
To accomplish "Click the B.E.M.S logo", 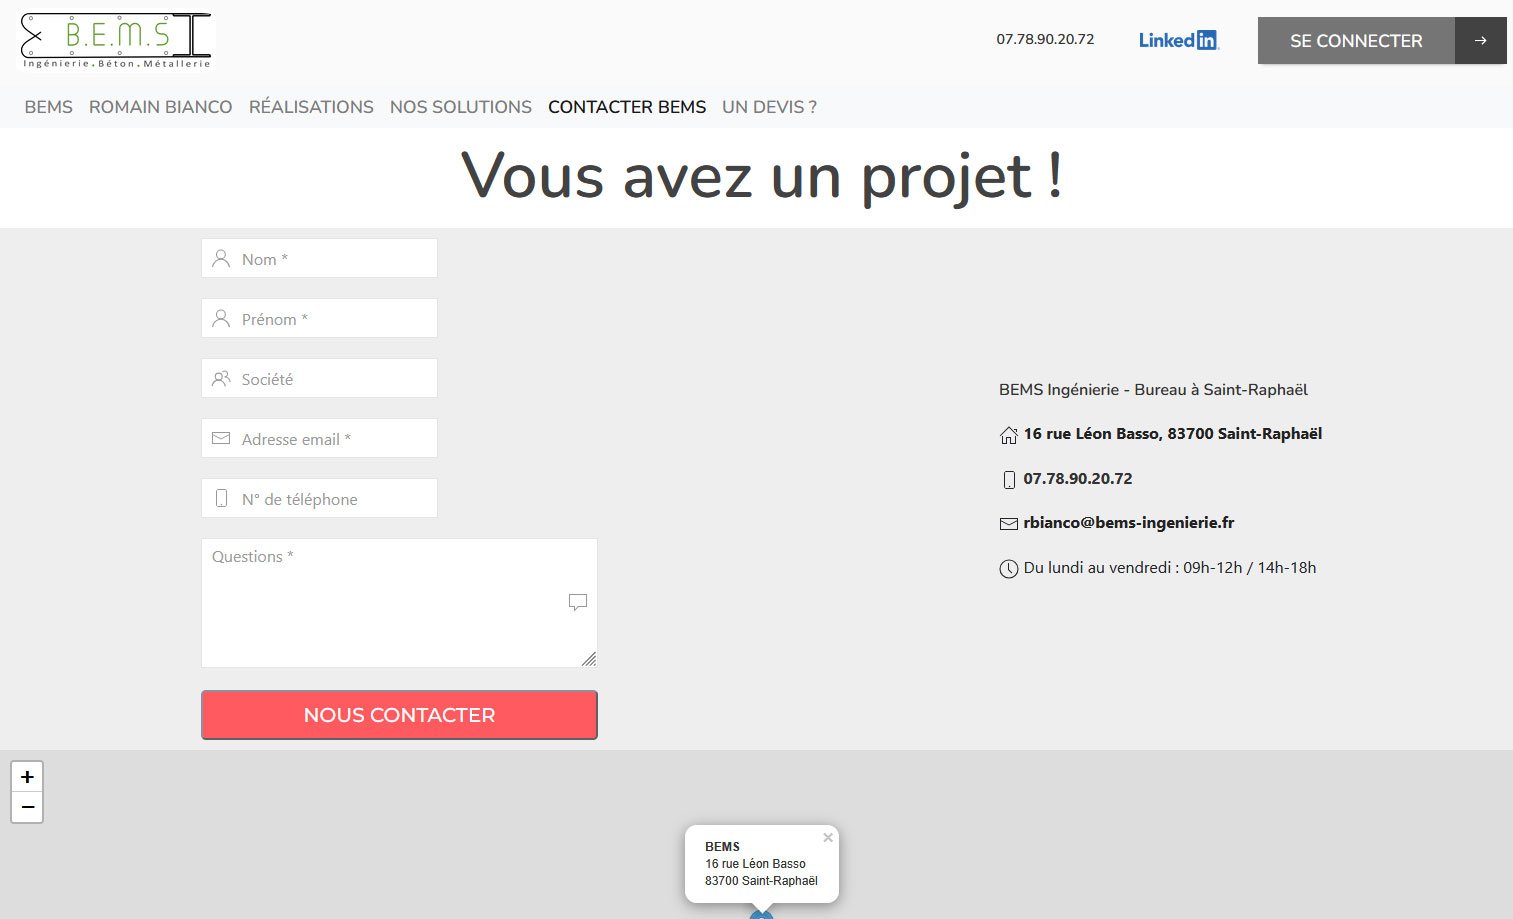I will (x=116, y=41).
